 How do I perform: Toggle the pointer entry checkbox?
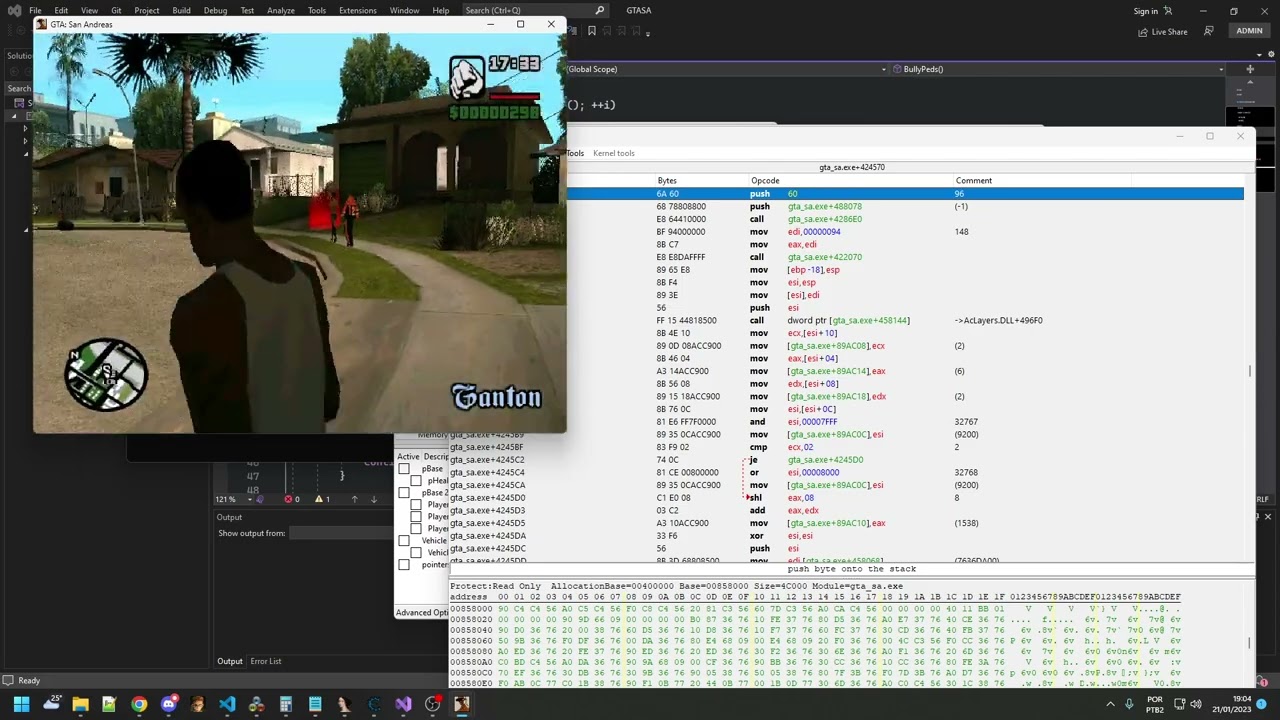(x=404, y=565)
